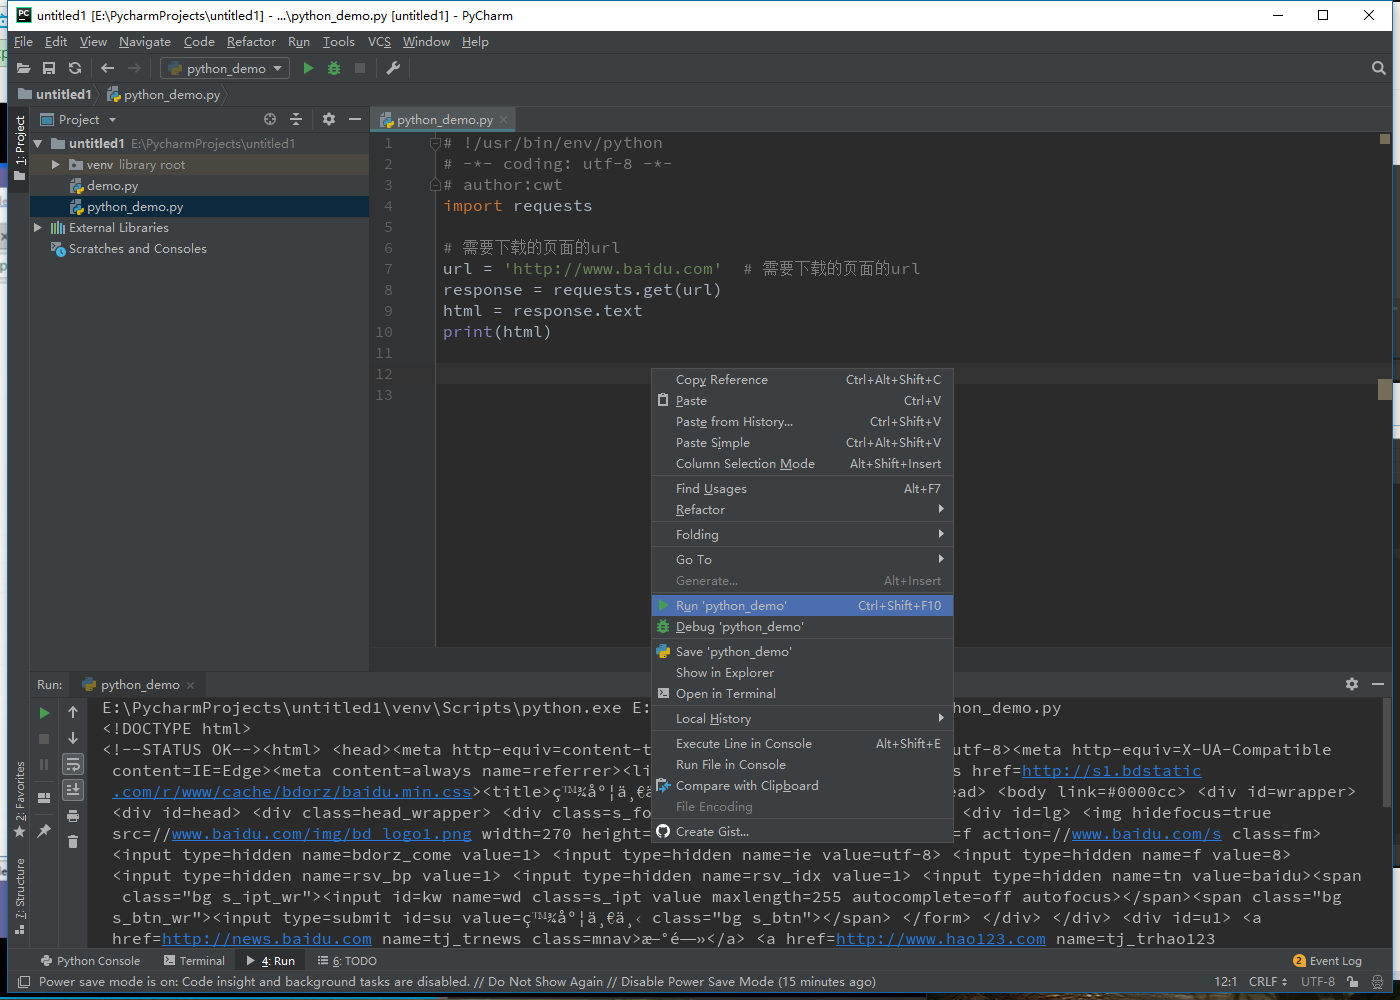This screenshot has height=1000, width=1400.
Task: Choose Compare with Clipboard
Action: coord(802,786)
